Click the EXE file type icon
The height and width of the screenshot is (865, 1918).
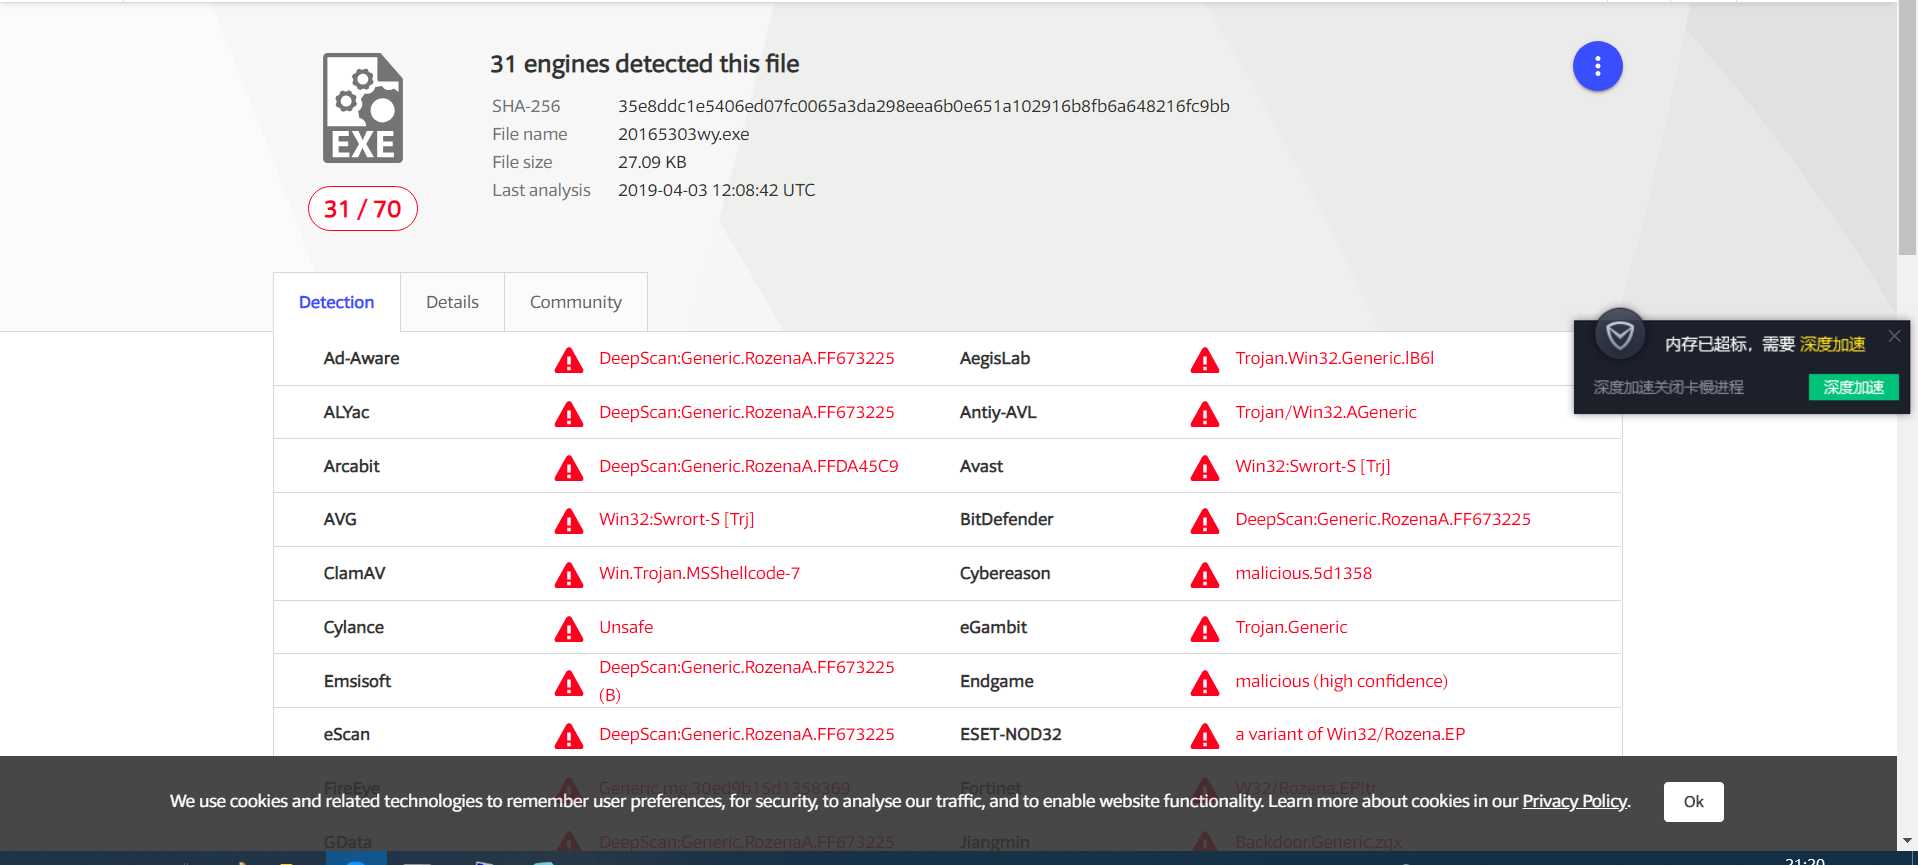tap(363, 108)
